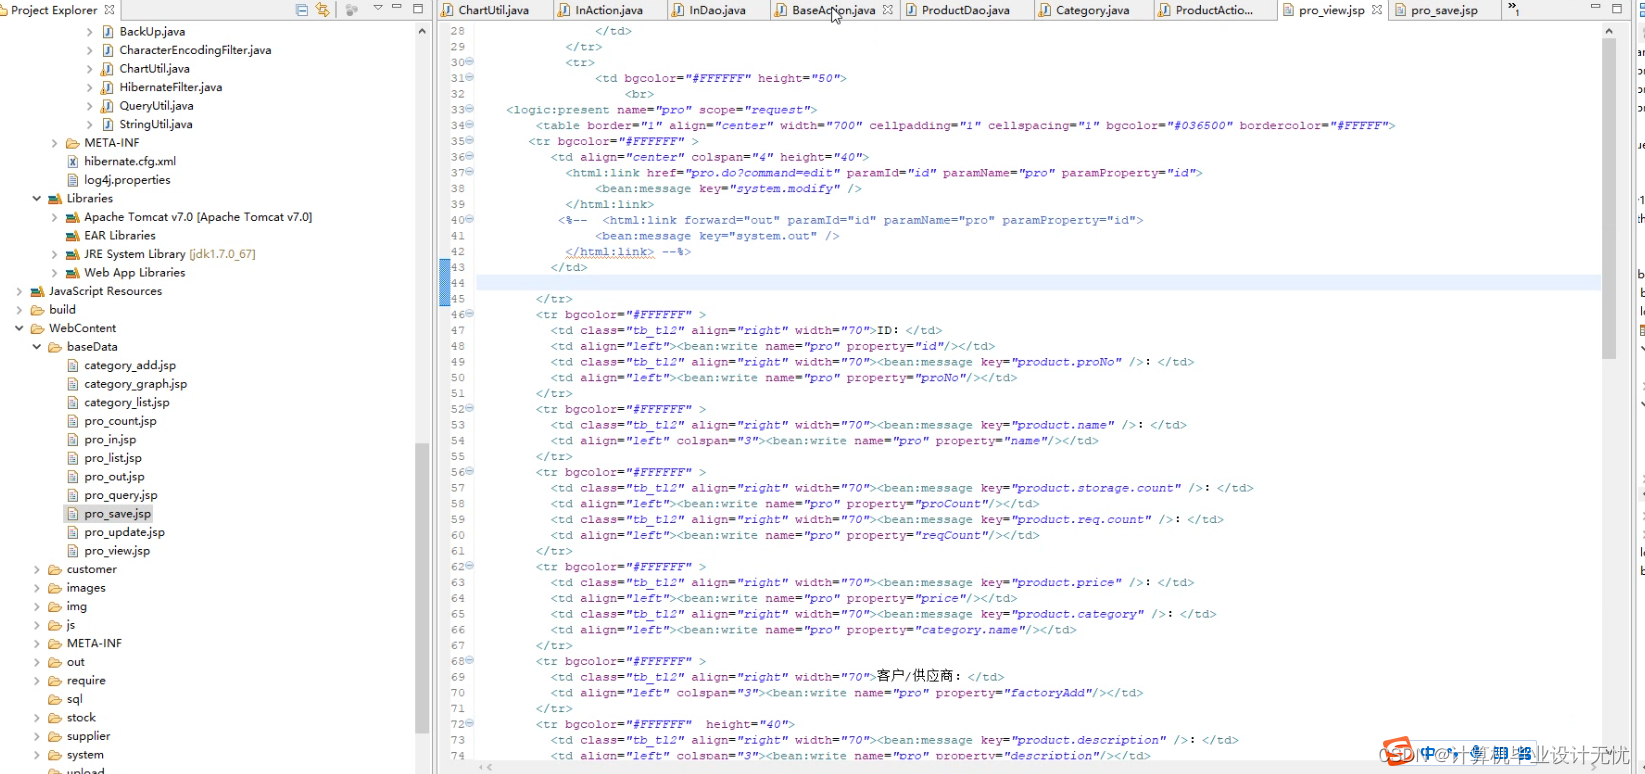Select the pro_in.jsp file icon

[72, 439]
